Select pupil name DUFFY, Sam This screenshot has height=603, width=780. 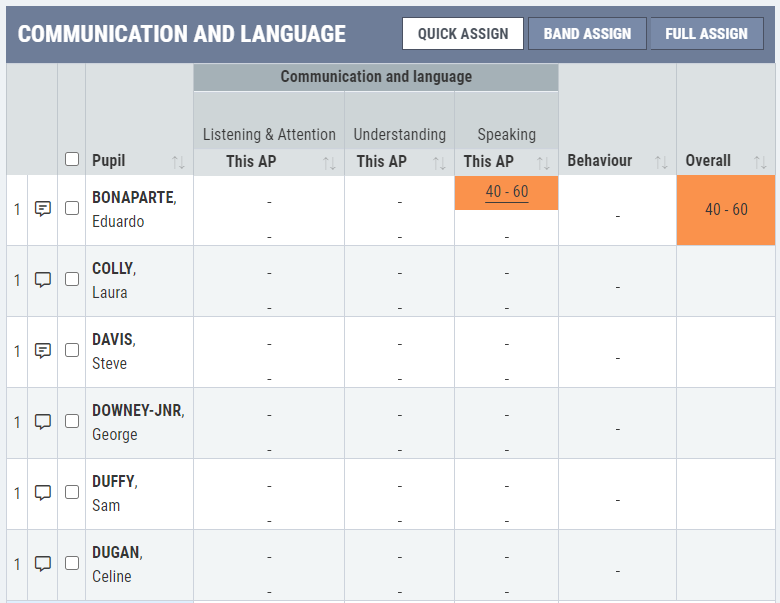pos(115,494)
